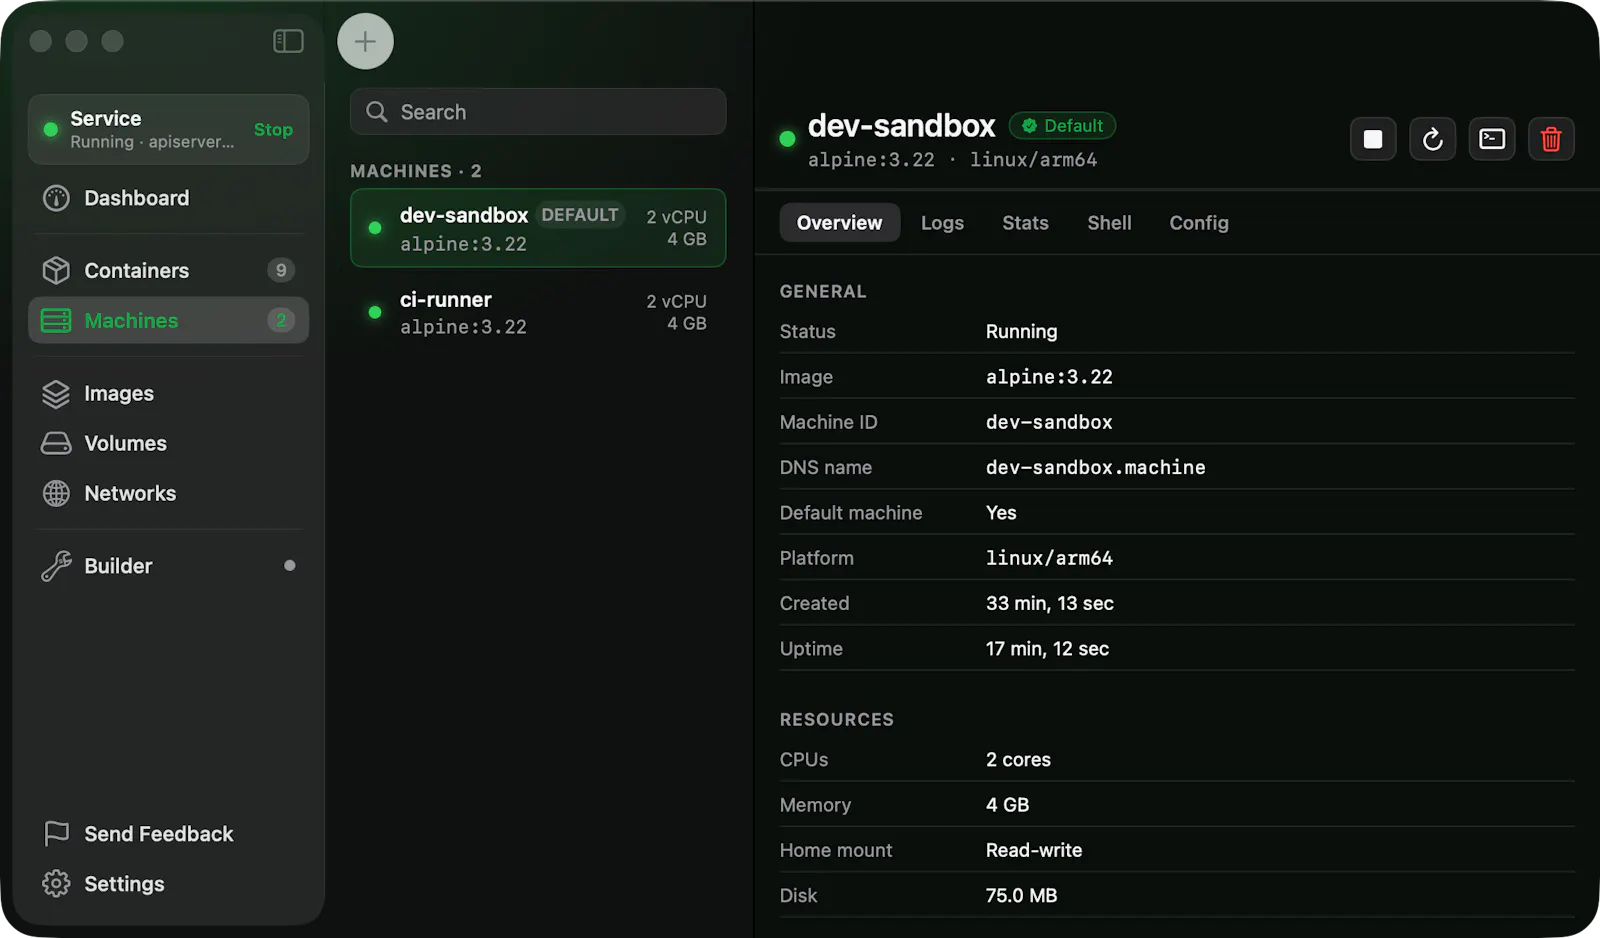Click the Dashboard gauge icon
1600x938 pixels.
coord(56,198)
